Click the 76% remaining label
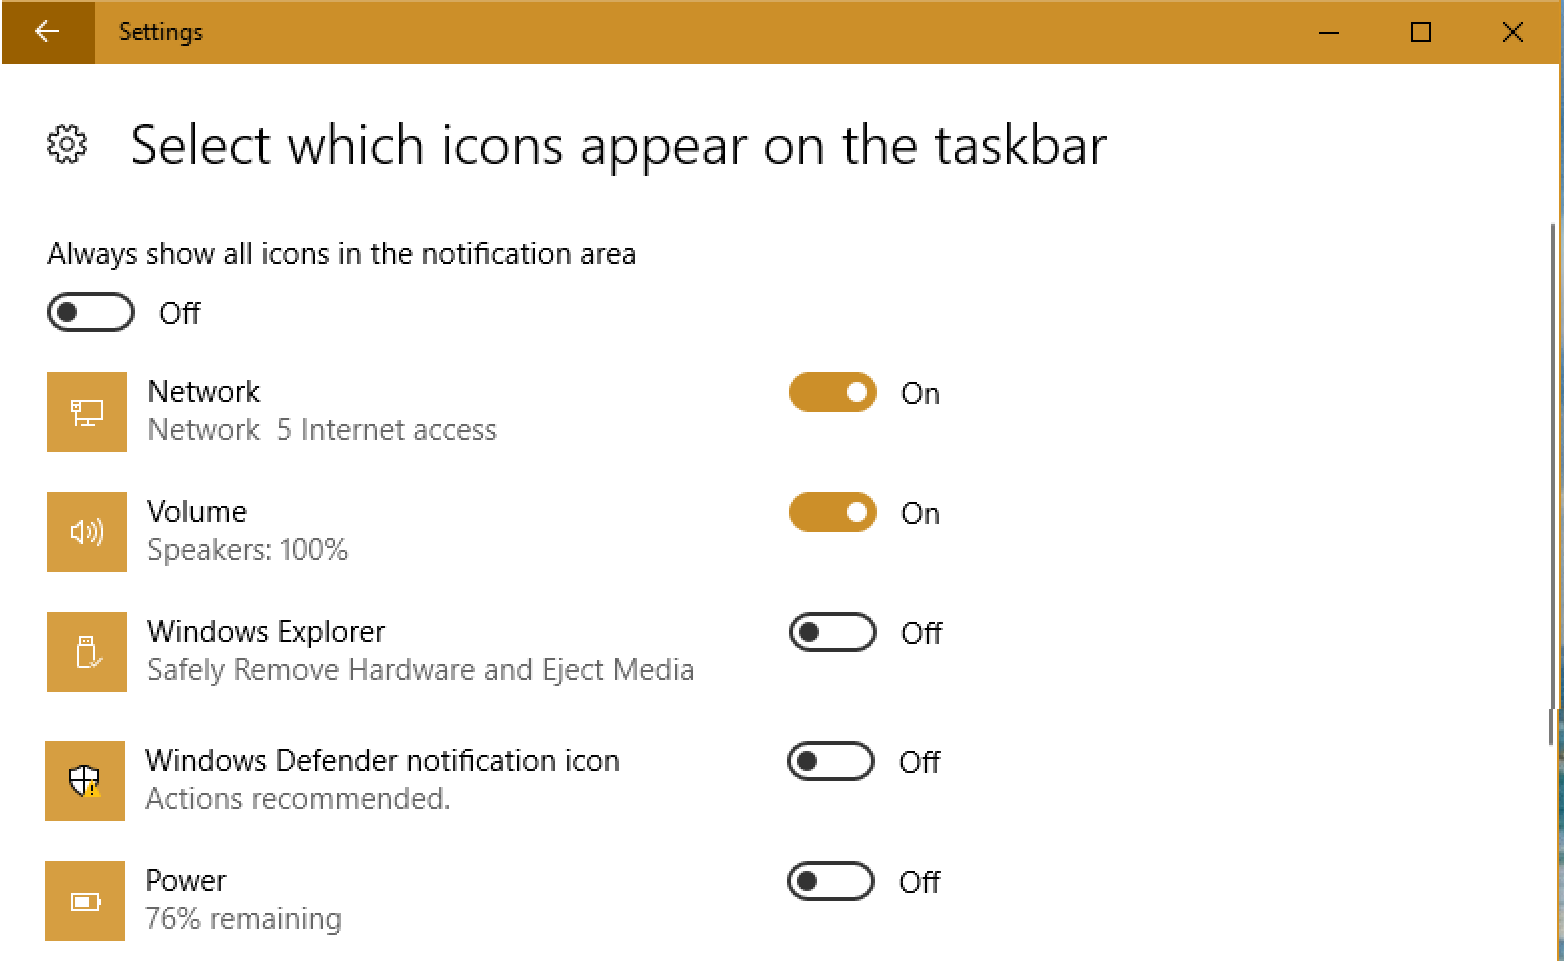The image size is (1564, 961). [x=243, y=918]
